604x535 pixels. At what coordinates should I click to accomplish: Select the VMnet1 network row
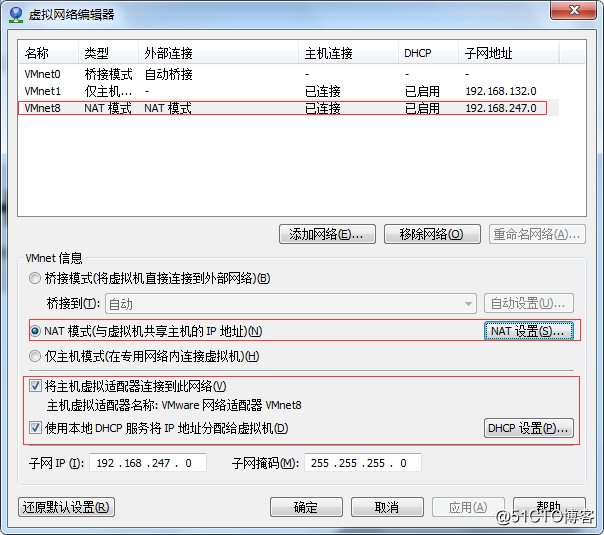pos(289,91)
